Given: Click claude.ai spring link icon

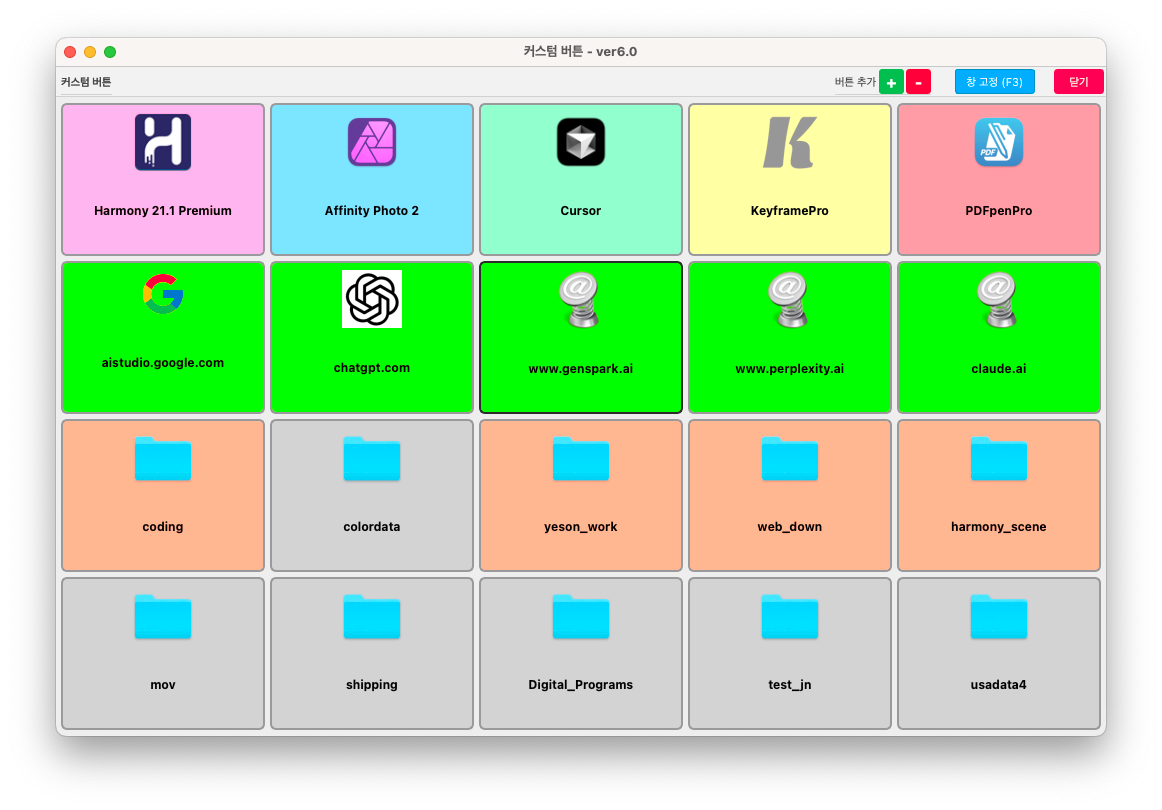Looking at the screenshot, I should tap(999, 300).
